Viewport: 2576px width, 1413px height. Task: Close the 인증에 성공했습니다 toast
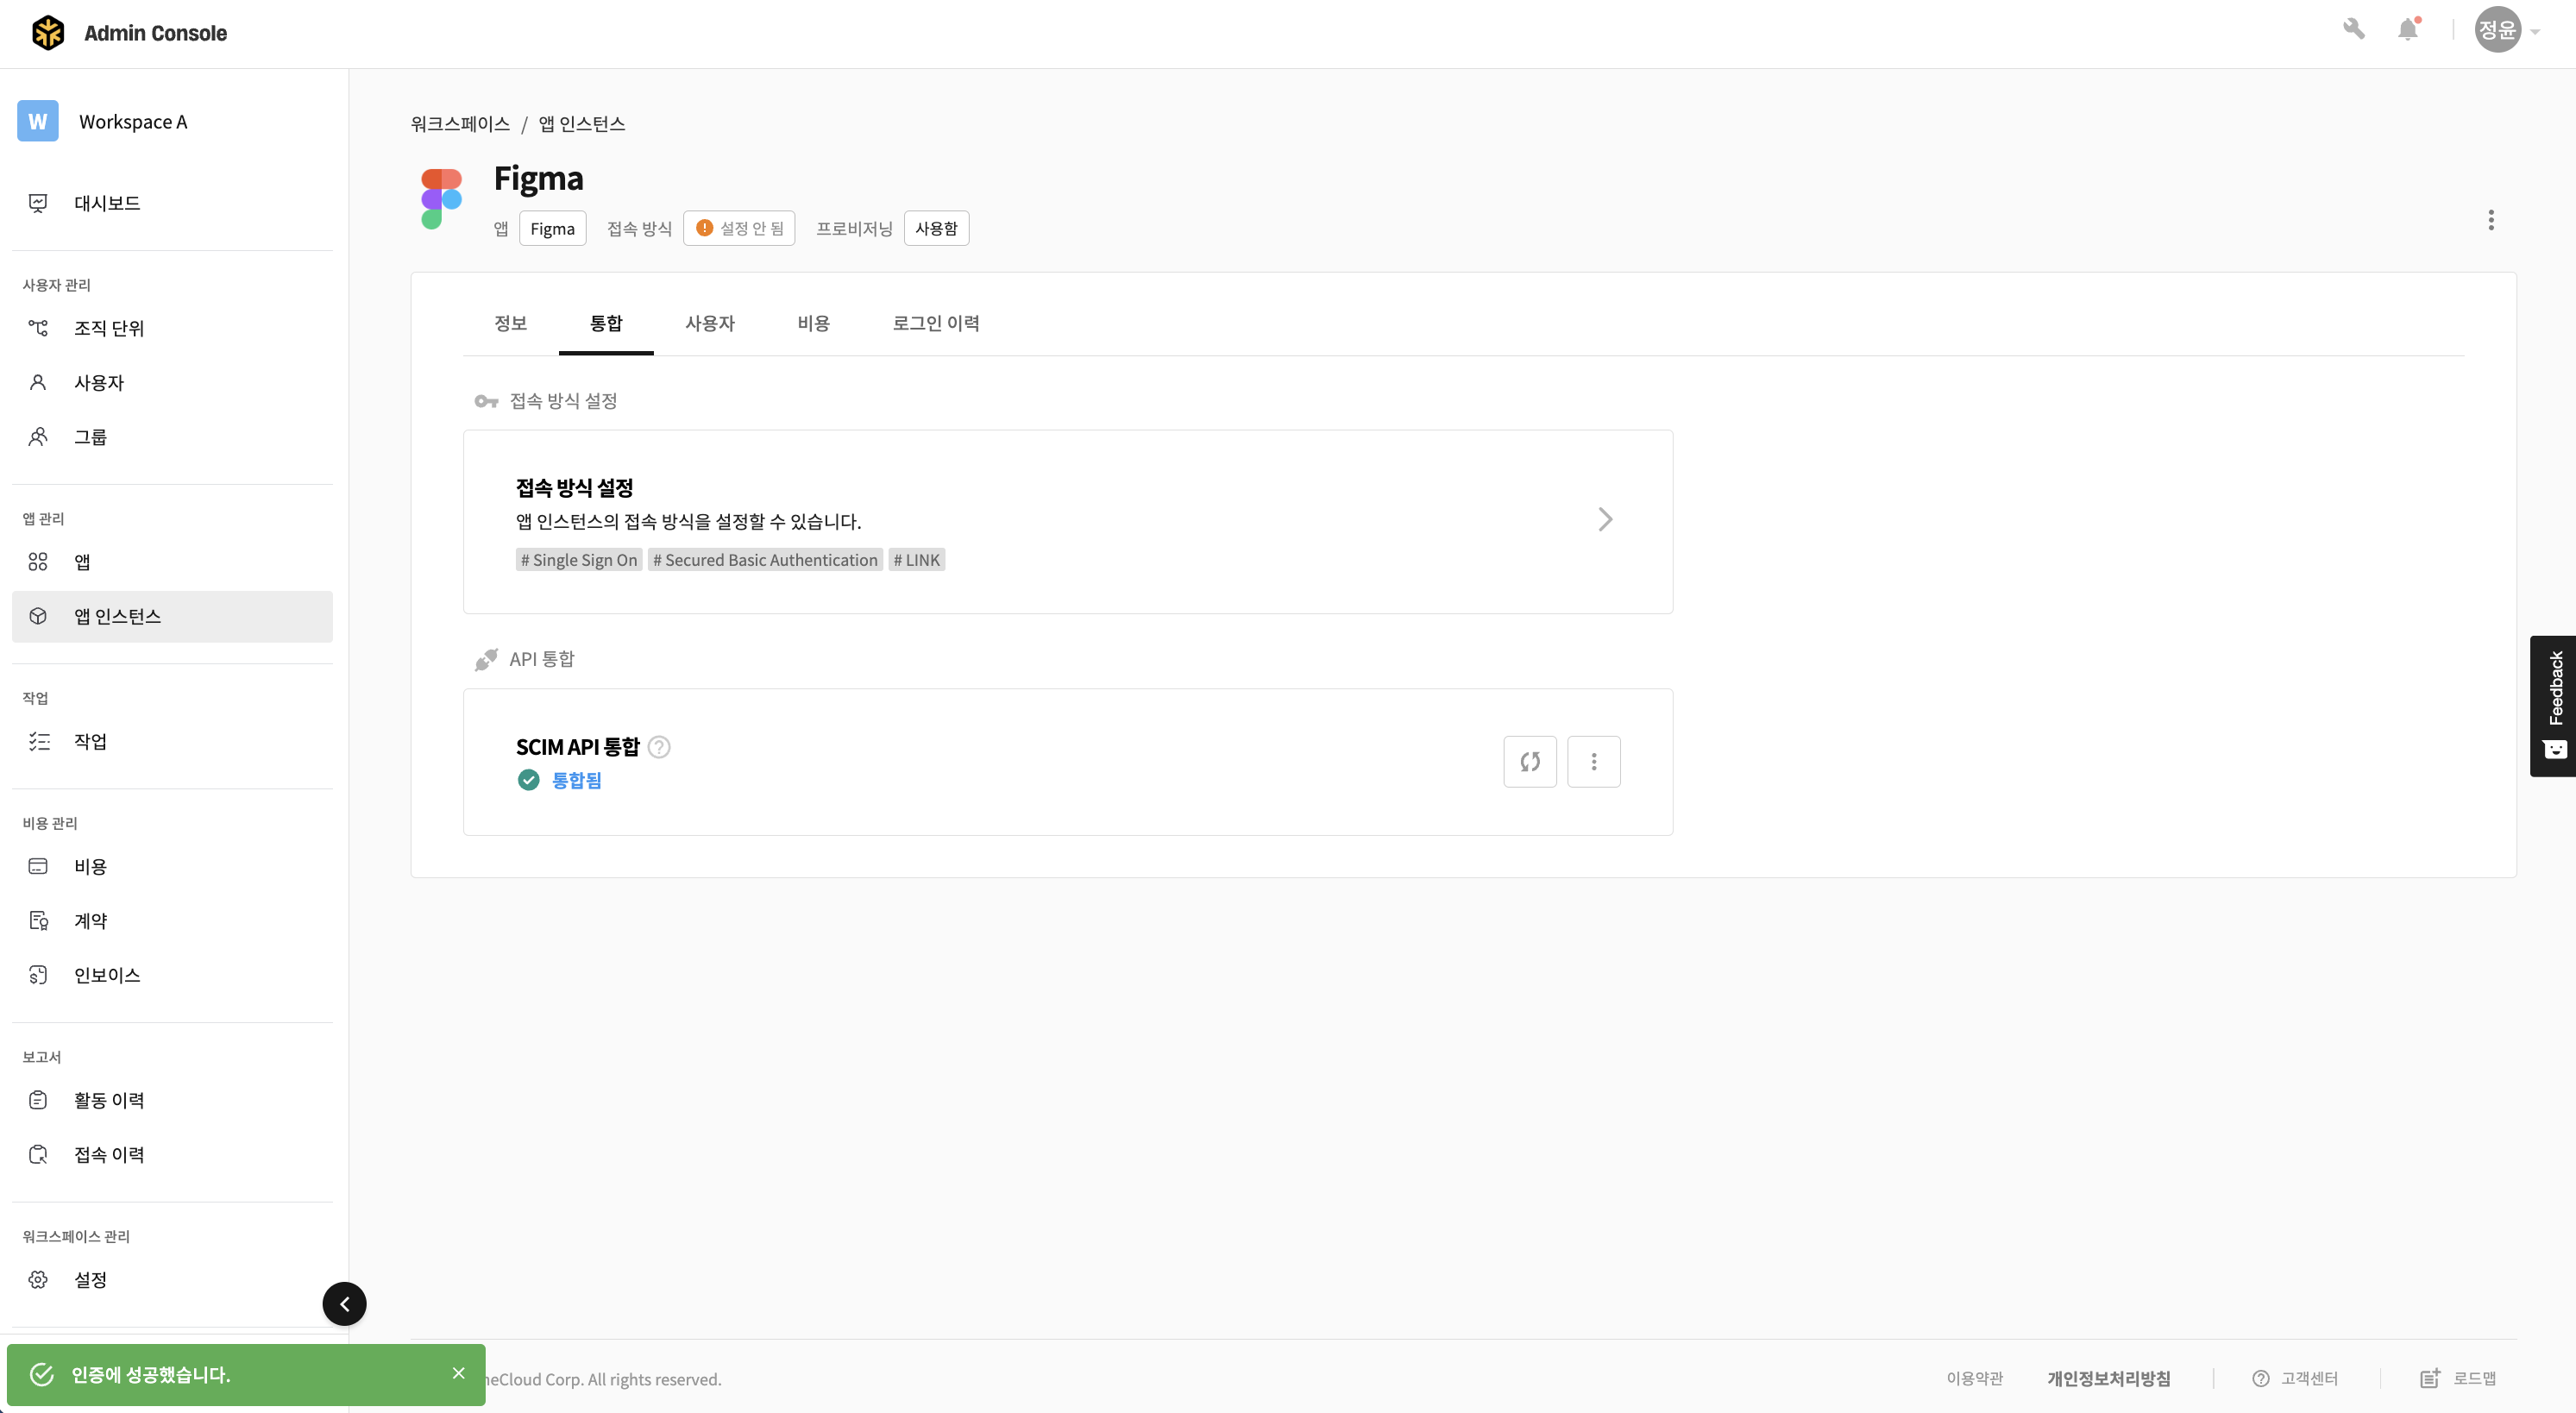coord(459,1374)
